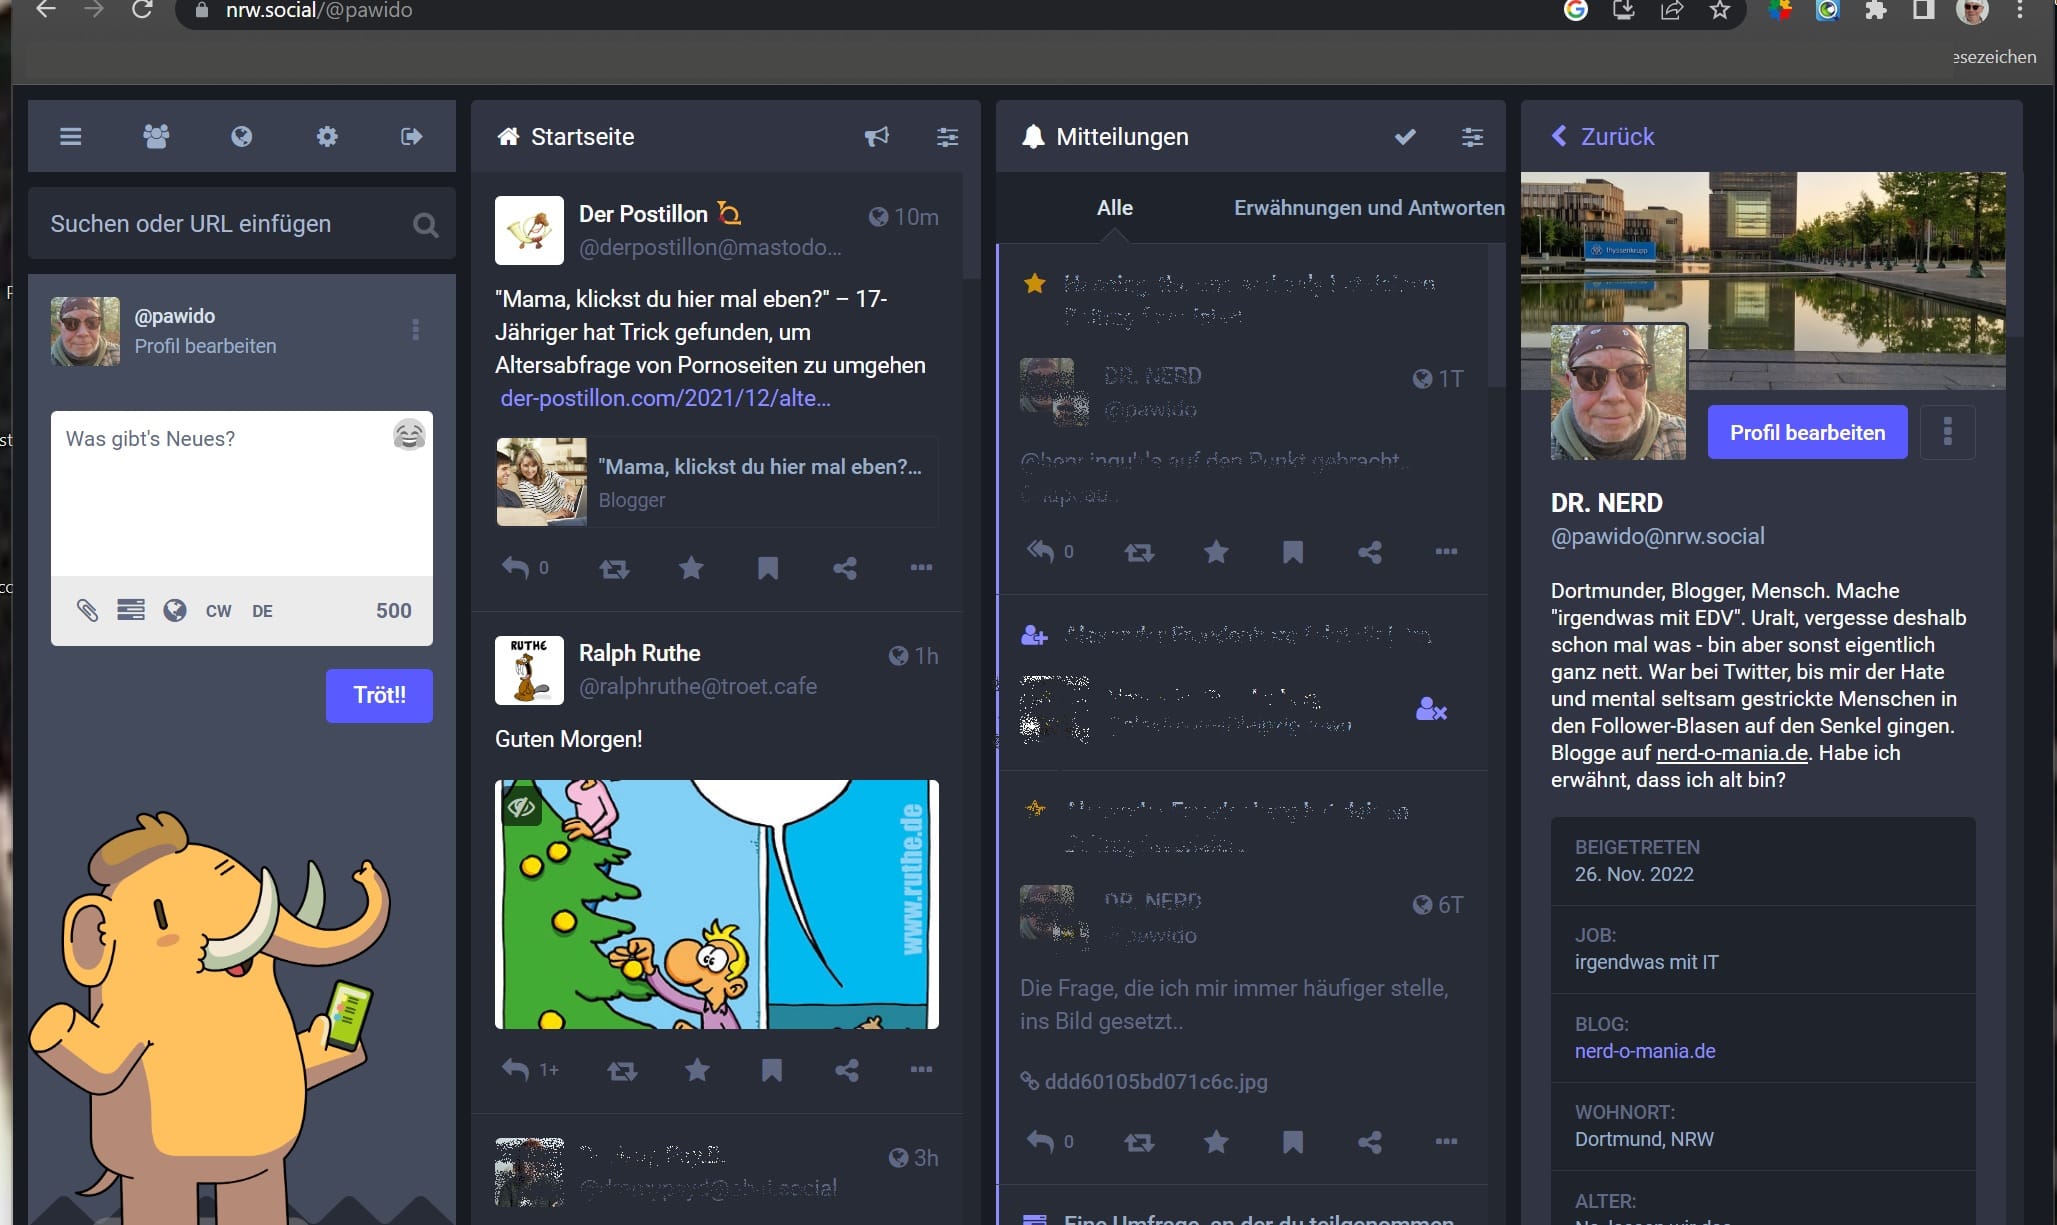Share the 1T DR. NERD notification post
Screen dimensions: 2057x1225
pos(1370,551)
